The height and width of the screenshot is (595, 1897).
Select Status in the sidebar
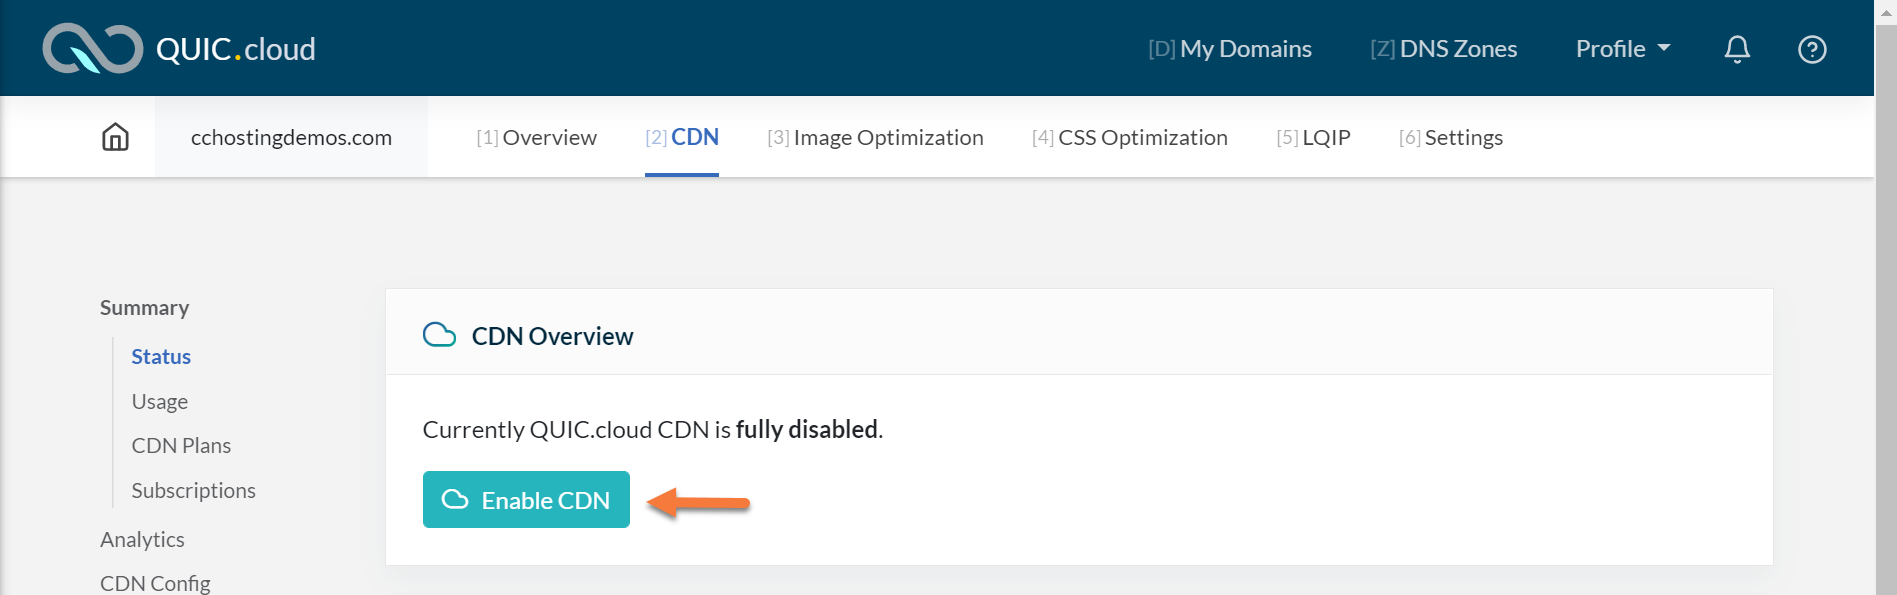161,357
